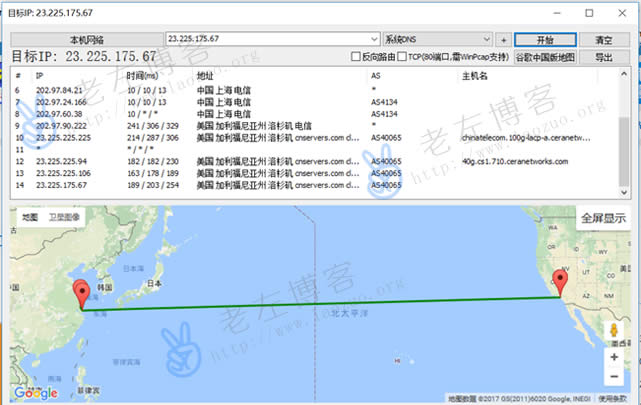Zoom in the map with plus button
Viewport: 641px width, 405px height.
613,356
